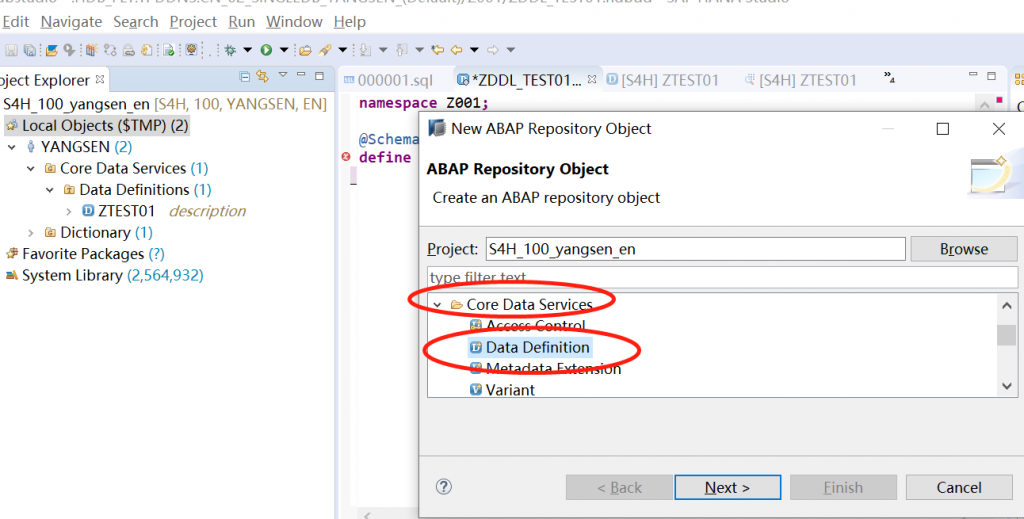Click Browse next to the Project field
The height and width of the screenshot is (519, 1024).
[x=963, y=249]
